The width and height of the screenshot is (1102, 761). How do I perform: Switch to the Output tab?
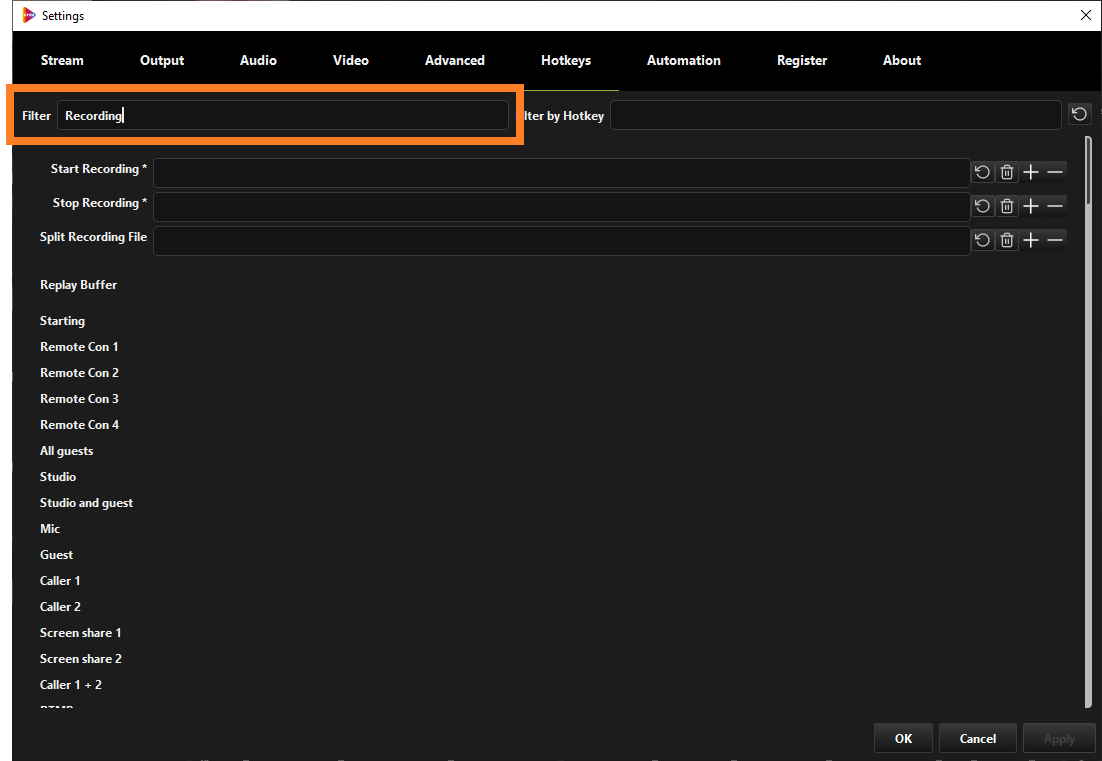[162, 60]
